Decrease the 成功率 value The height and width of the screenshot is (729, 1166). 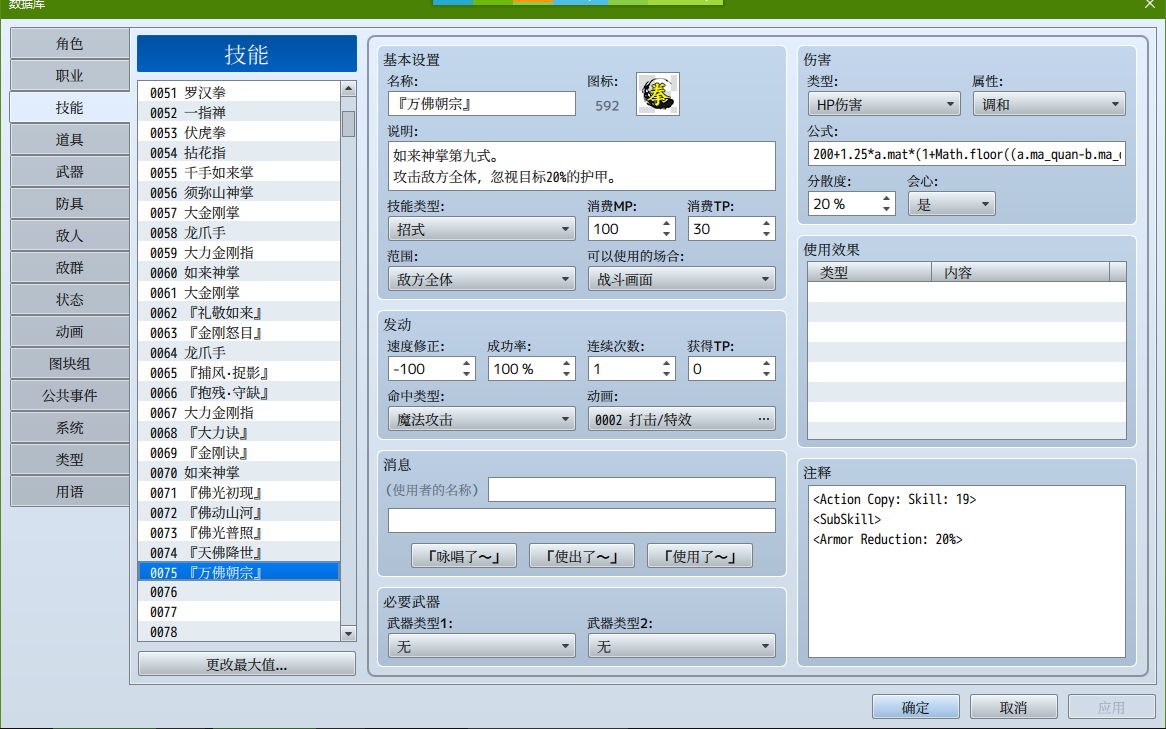pos(566,374)
